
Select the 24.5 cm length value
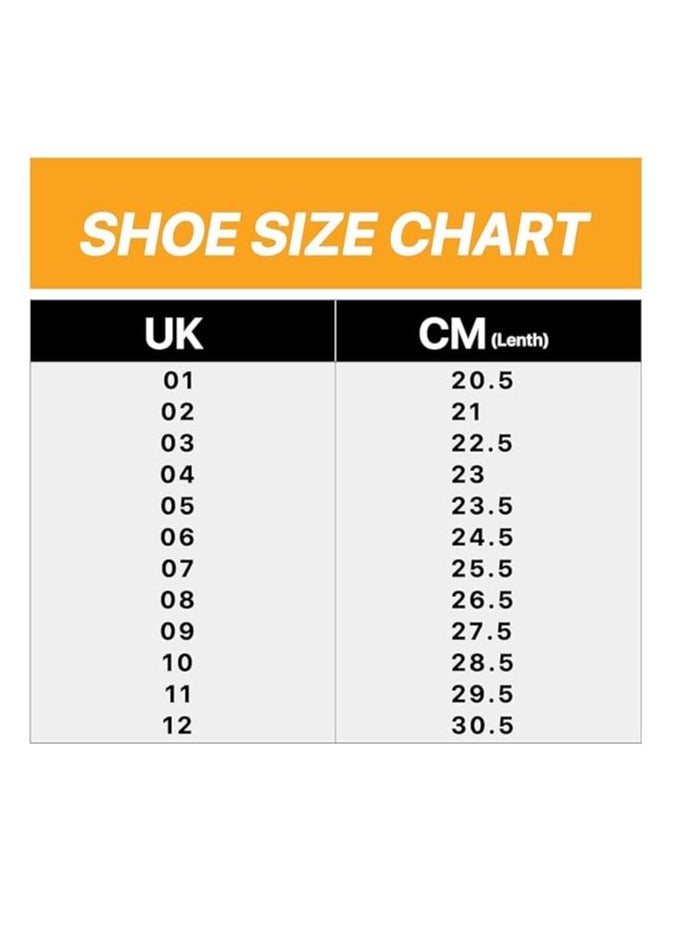tap(482, 538)
